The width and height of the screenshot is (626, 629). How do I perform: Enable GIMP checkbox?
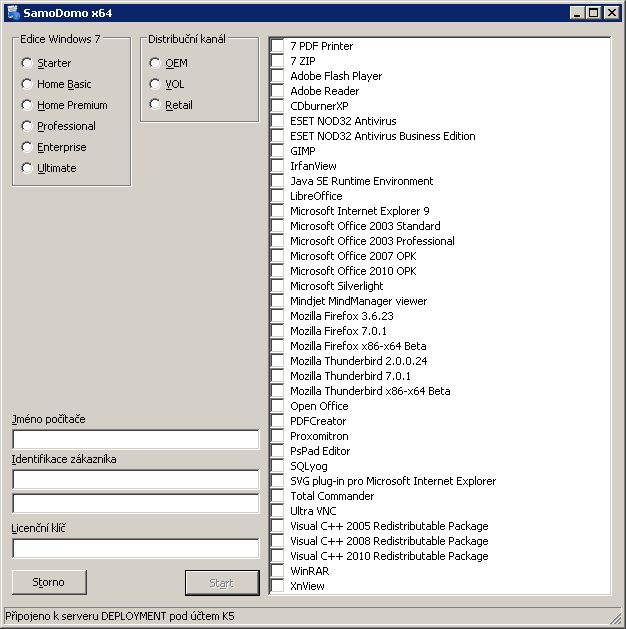(x=277, y=151)
